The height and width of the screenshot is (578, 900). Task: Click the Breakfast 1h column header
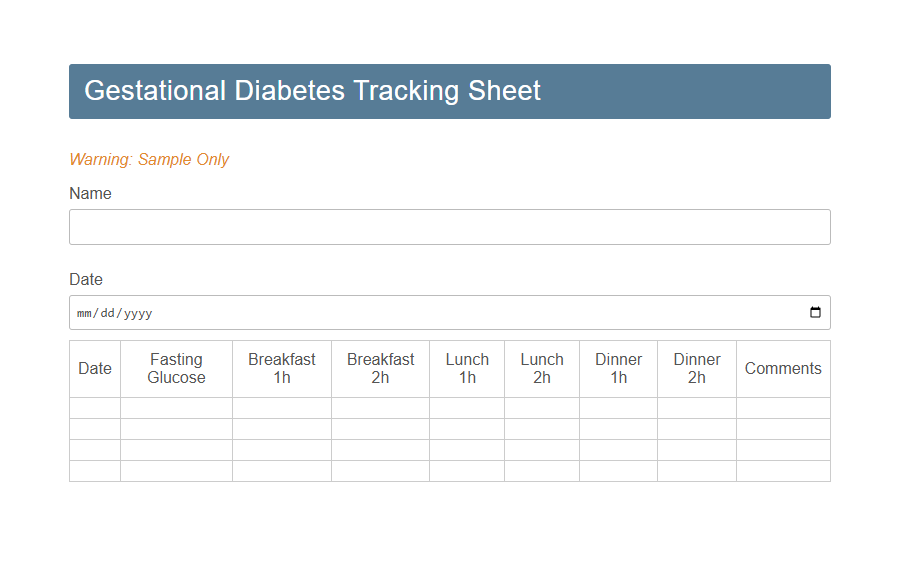click(282, 368)
